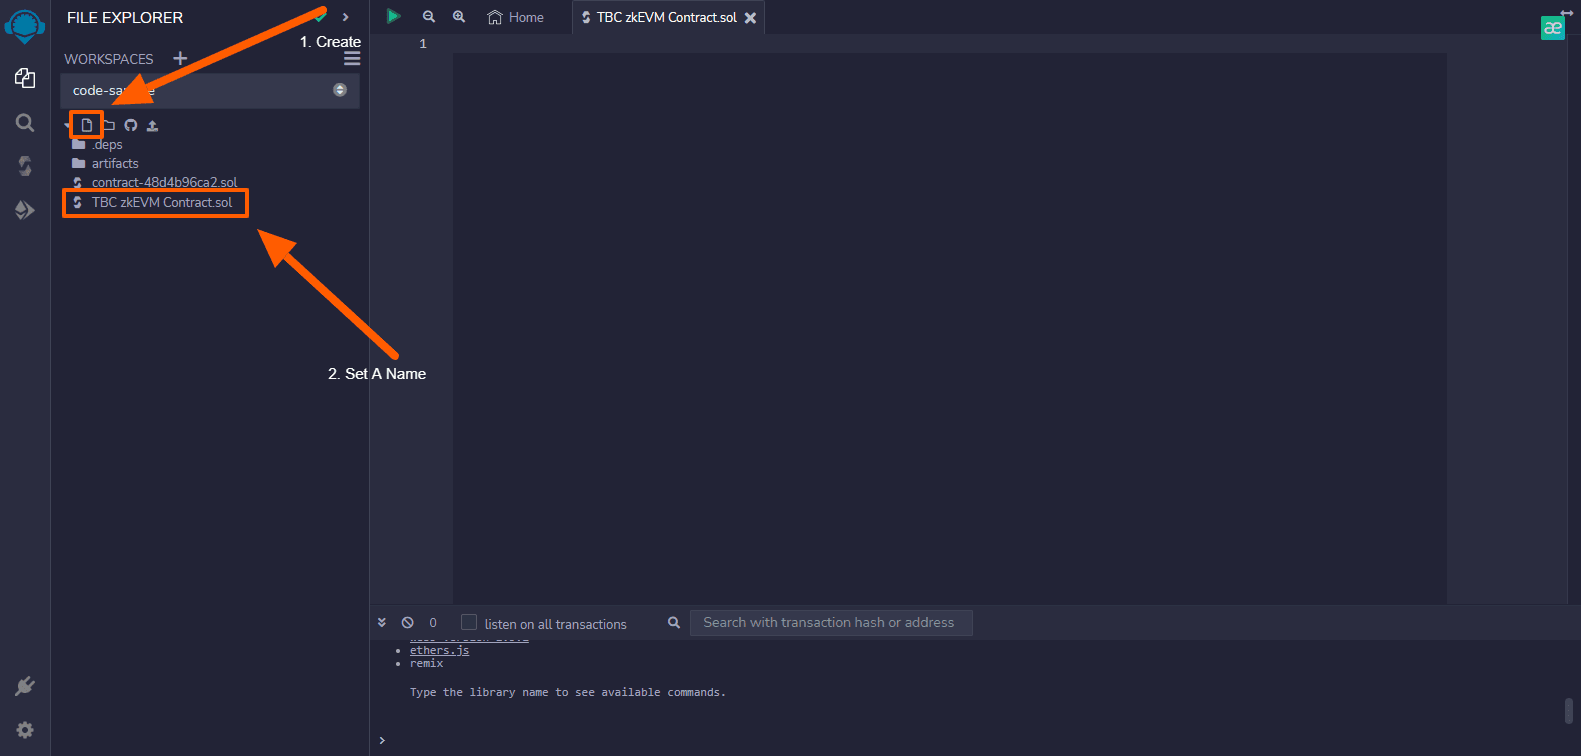1581x756 pixels.
Task: Click the pending transactions count 0
Action: pos(433,622)
